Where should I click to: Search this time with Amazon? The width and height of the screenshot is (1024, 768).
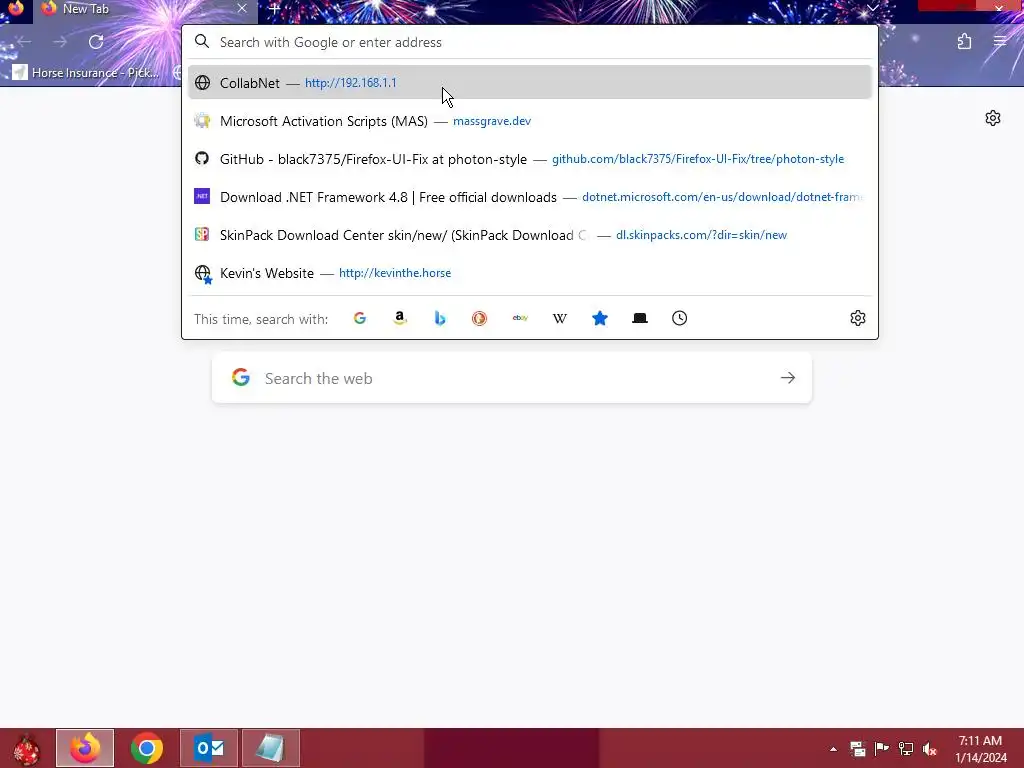(400, 318)
